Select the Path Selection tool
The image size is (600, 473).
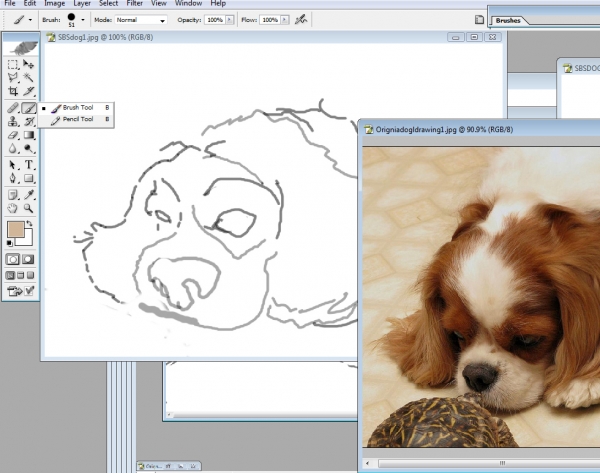tap(13, 165)
